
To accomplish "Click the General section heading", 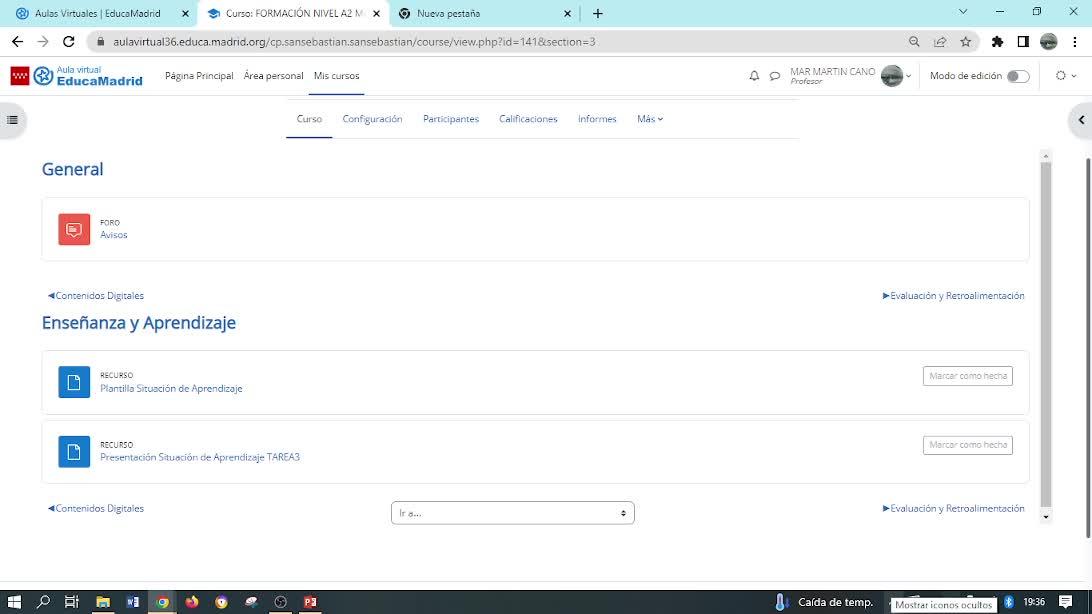I will [x=72, y=169].
